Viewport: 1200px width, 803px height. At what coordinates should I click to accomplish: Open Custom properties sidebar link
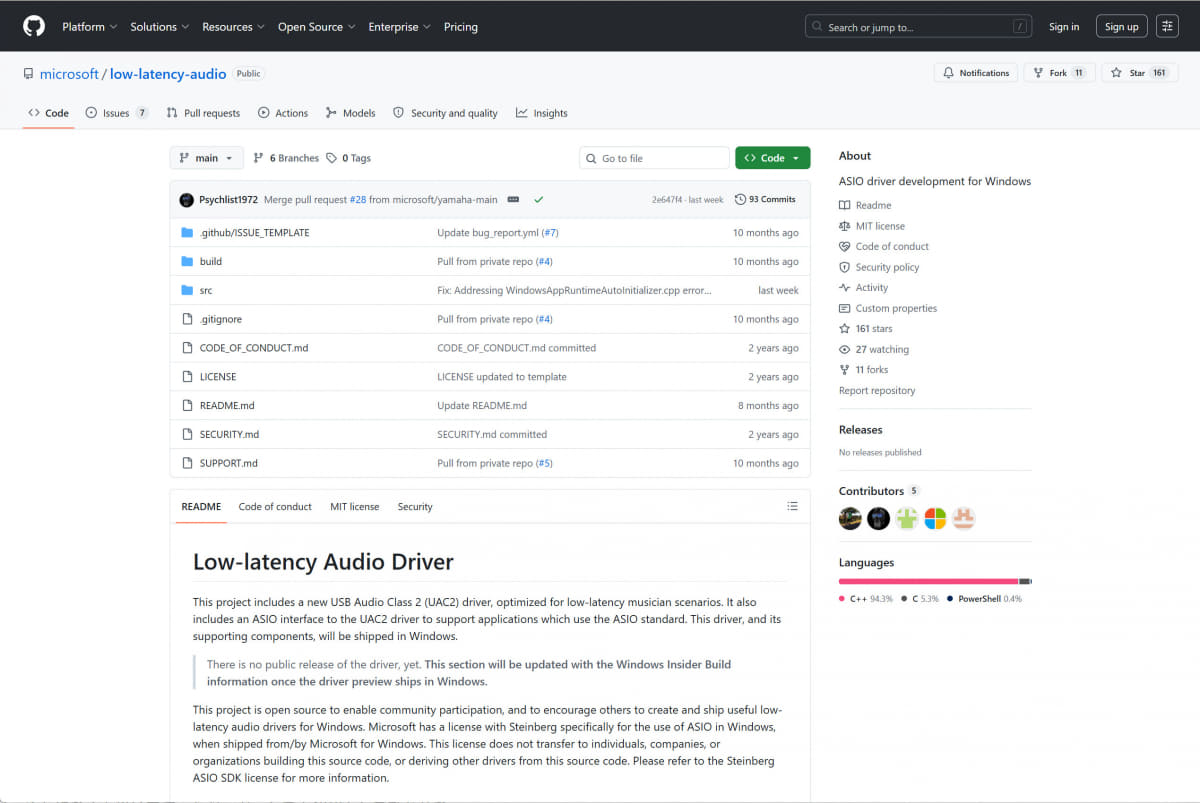pos(888,308)
